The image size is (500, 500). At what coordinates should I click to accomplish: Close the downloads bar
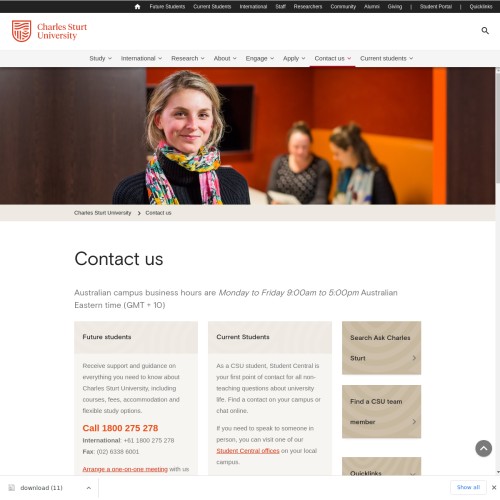point(494,487)
